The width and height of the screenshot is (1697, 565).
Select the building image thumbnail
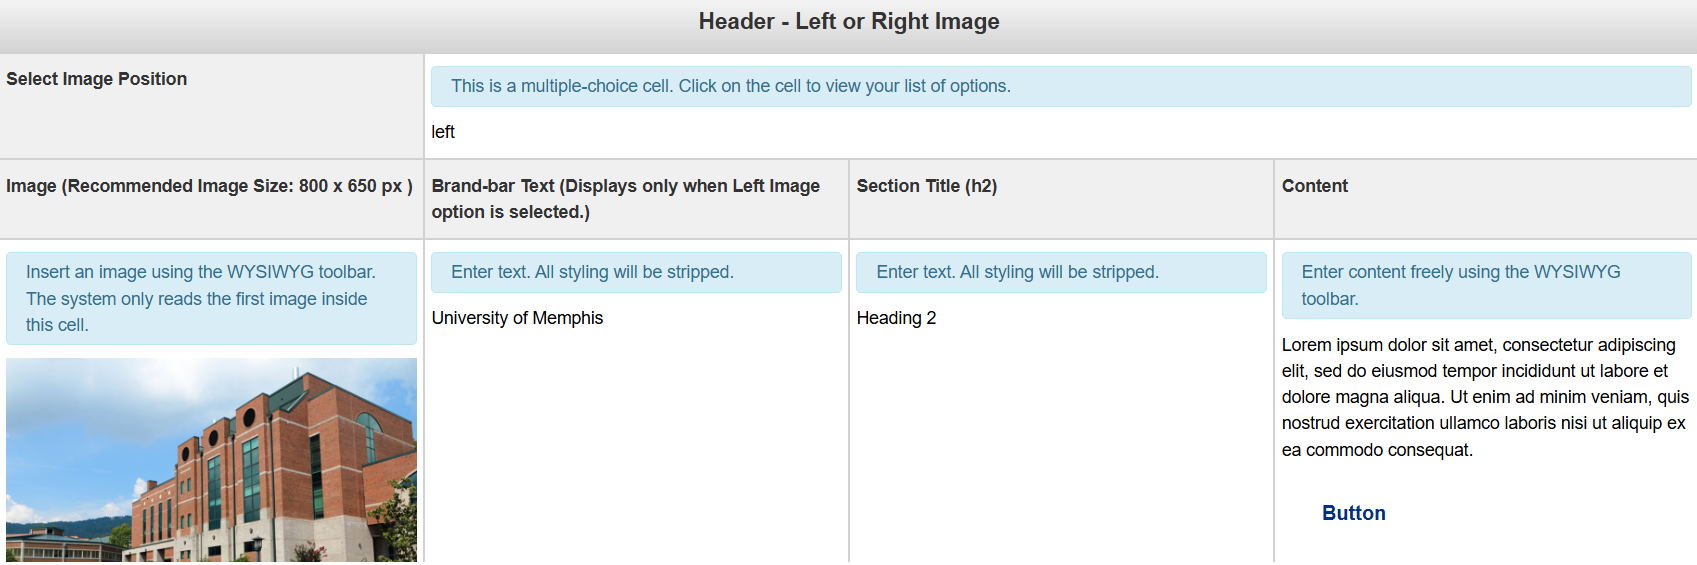[211, 460]
